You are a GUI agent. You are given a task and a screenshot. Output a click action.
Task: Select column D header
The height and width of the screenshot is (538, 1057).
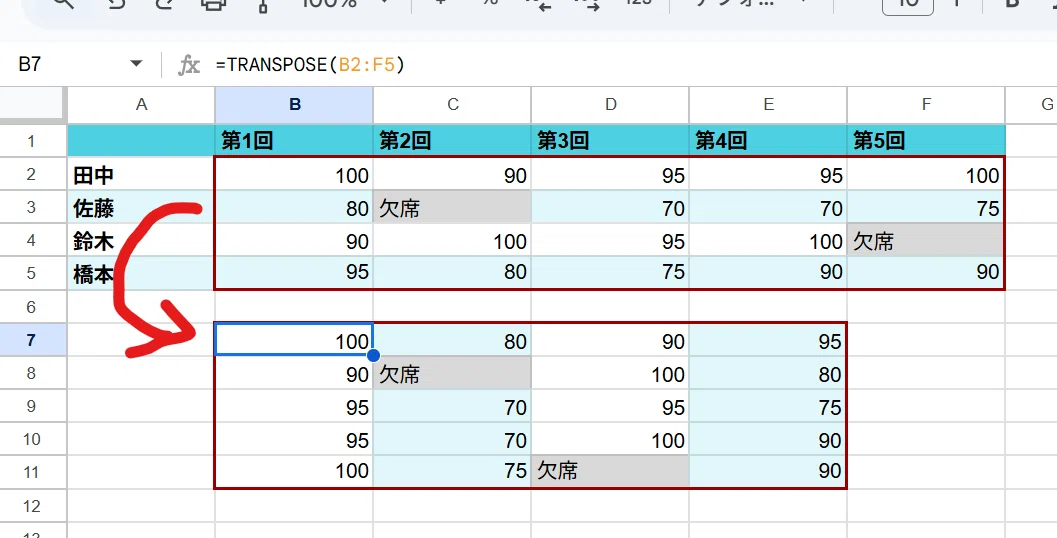(610, 104)
